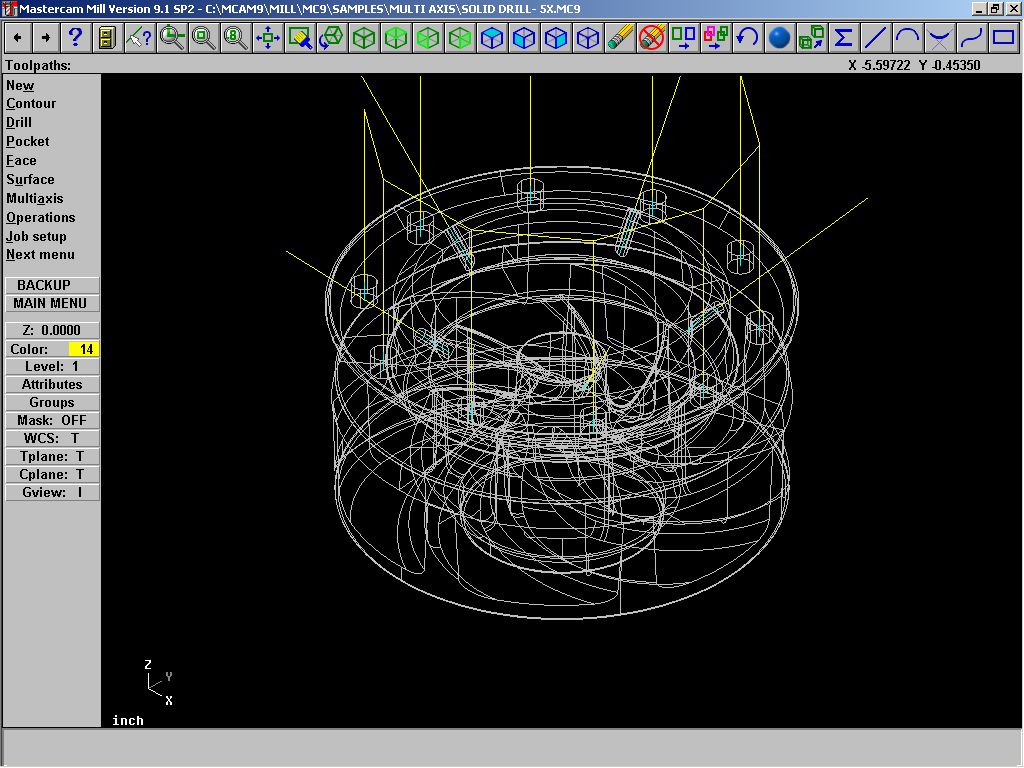The image size is (1024, 768).
Task: Change the Cplane: T setting
Action: (52, 474)
